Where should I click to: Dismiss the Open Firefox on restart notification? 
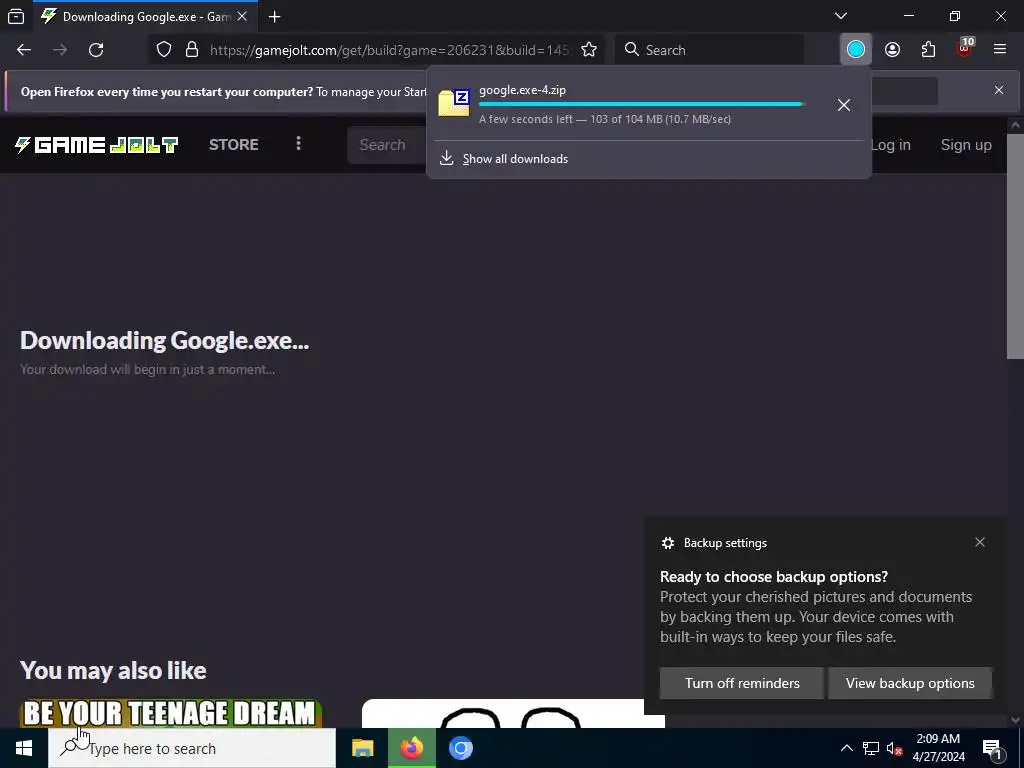coord(999,90)
